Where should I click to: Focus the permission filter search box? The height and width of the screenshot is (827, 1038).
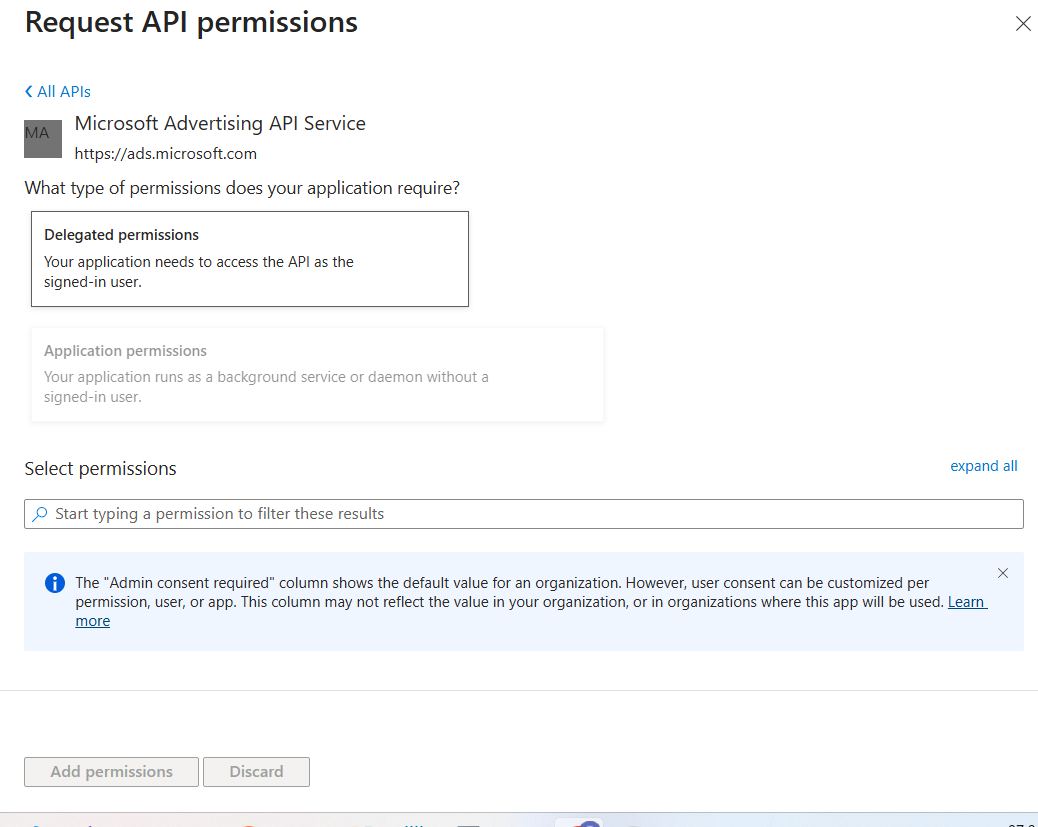pos(524,514)
